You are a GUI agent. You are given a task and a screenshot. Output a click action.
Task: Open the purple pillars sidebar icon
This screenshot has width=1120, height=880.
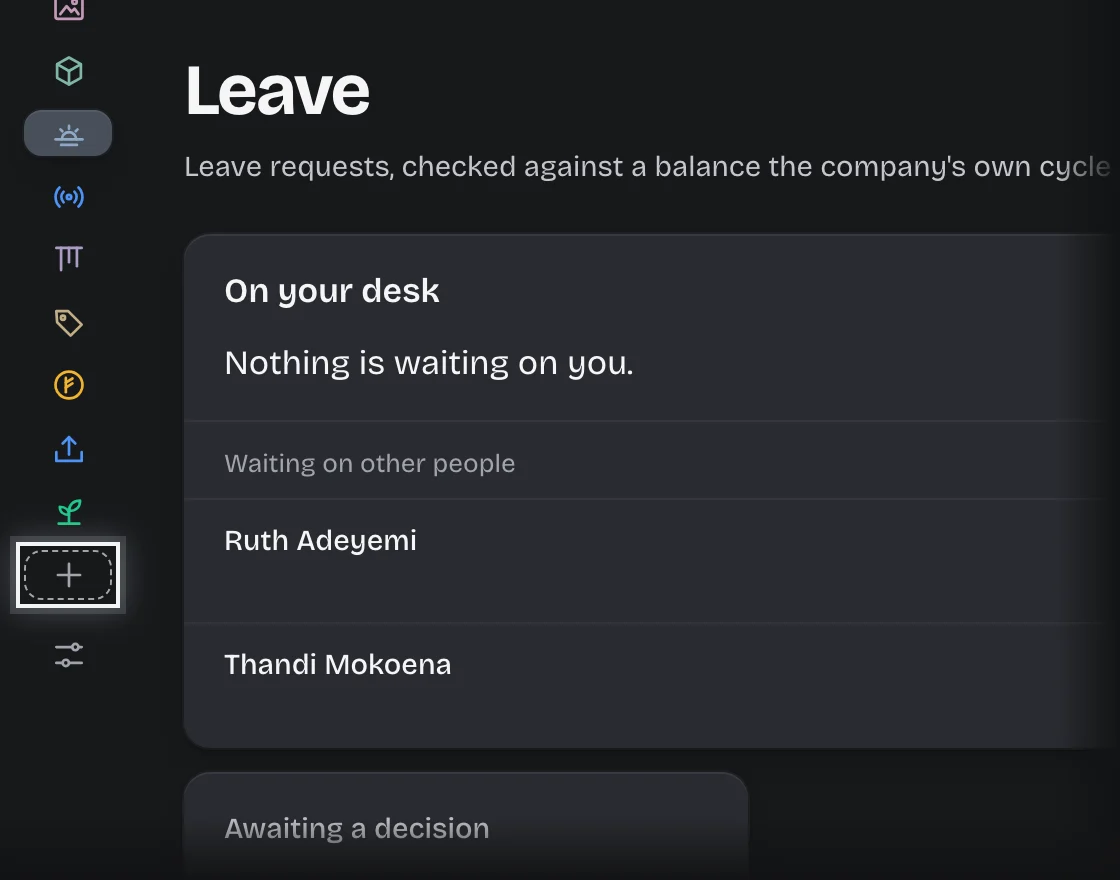tap(69, 259)
